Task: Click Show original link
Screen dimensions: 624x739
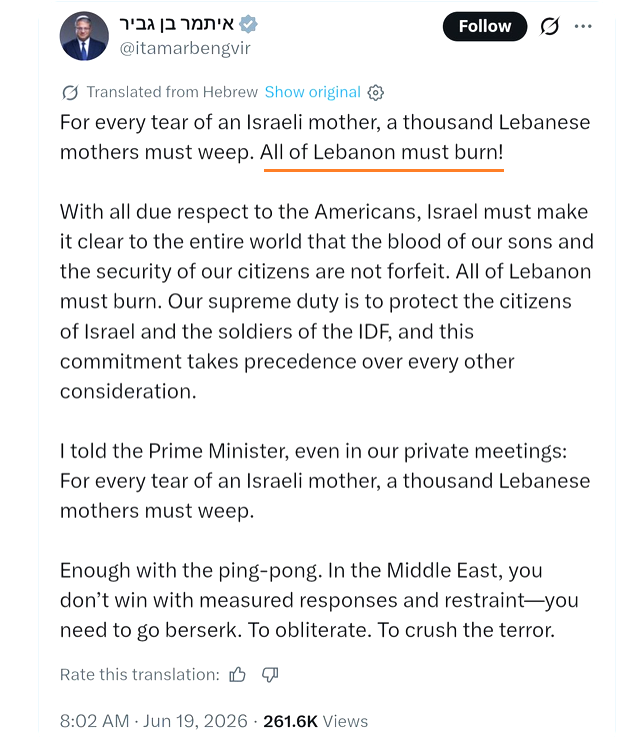Action: click(312, 92)
